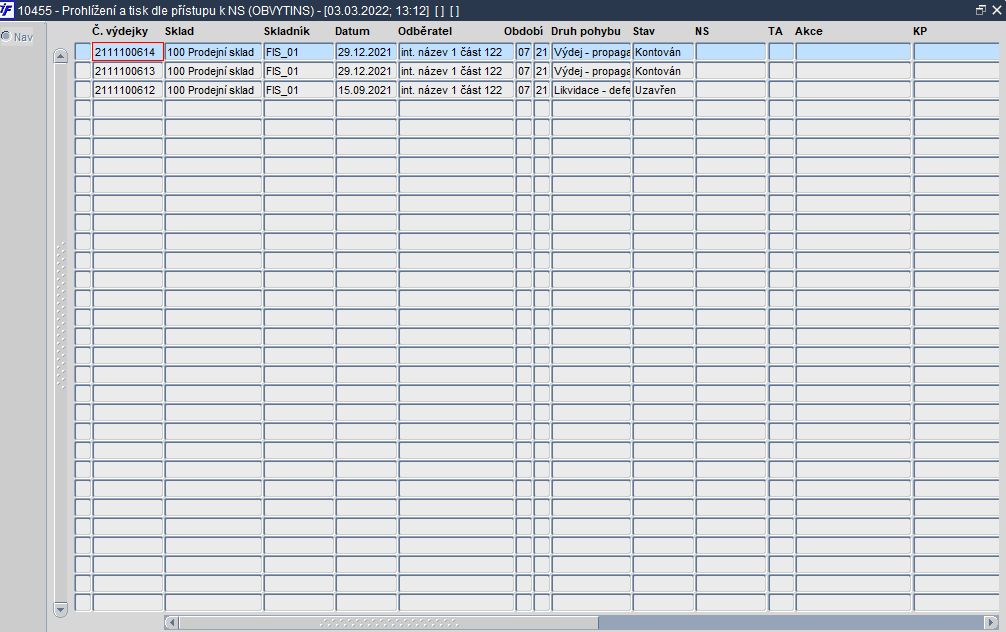Image resolution: width=1006 pixels, height=632 pixels.
Task: Click vertical scrollbar up arrow
Action: pyautogui.click(x=60, y=56)
